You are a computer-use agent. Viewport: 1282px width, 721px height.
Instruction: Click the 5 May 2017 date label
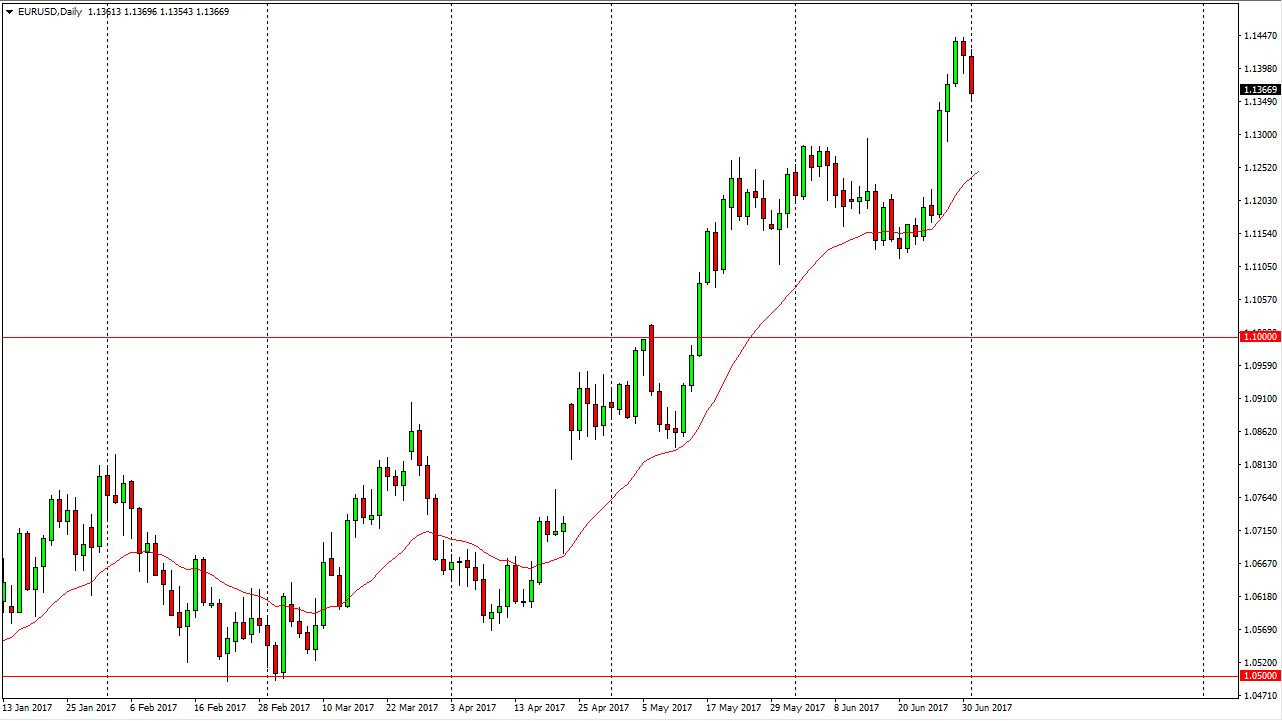667,708
